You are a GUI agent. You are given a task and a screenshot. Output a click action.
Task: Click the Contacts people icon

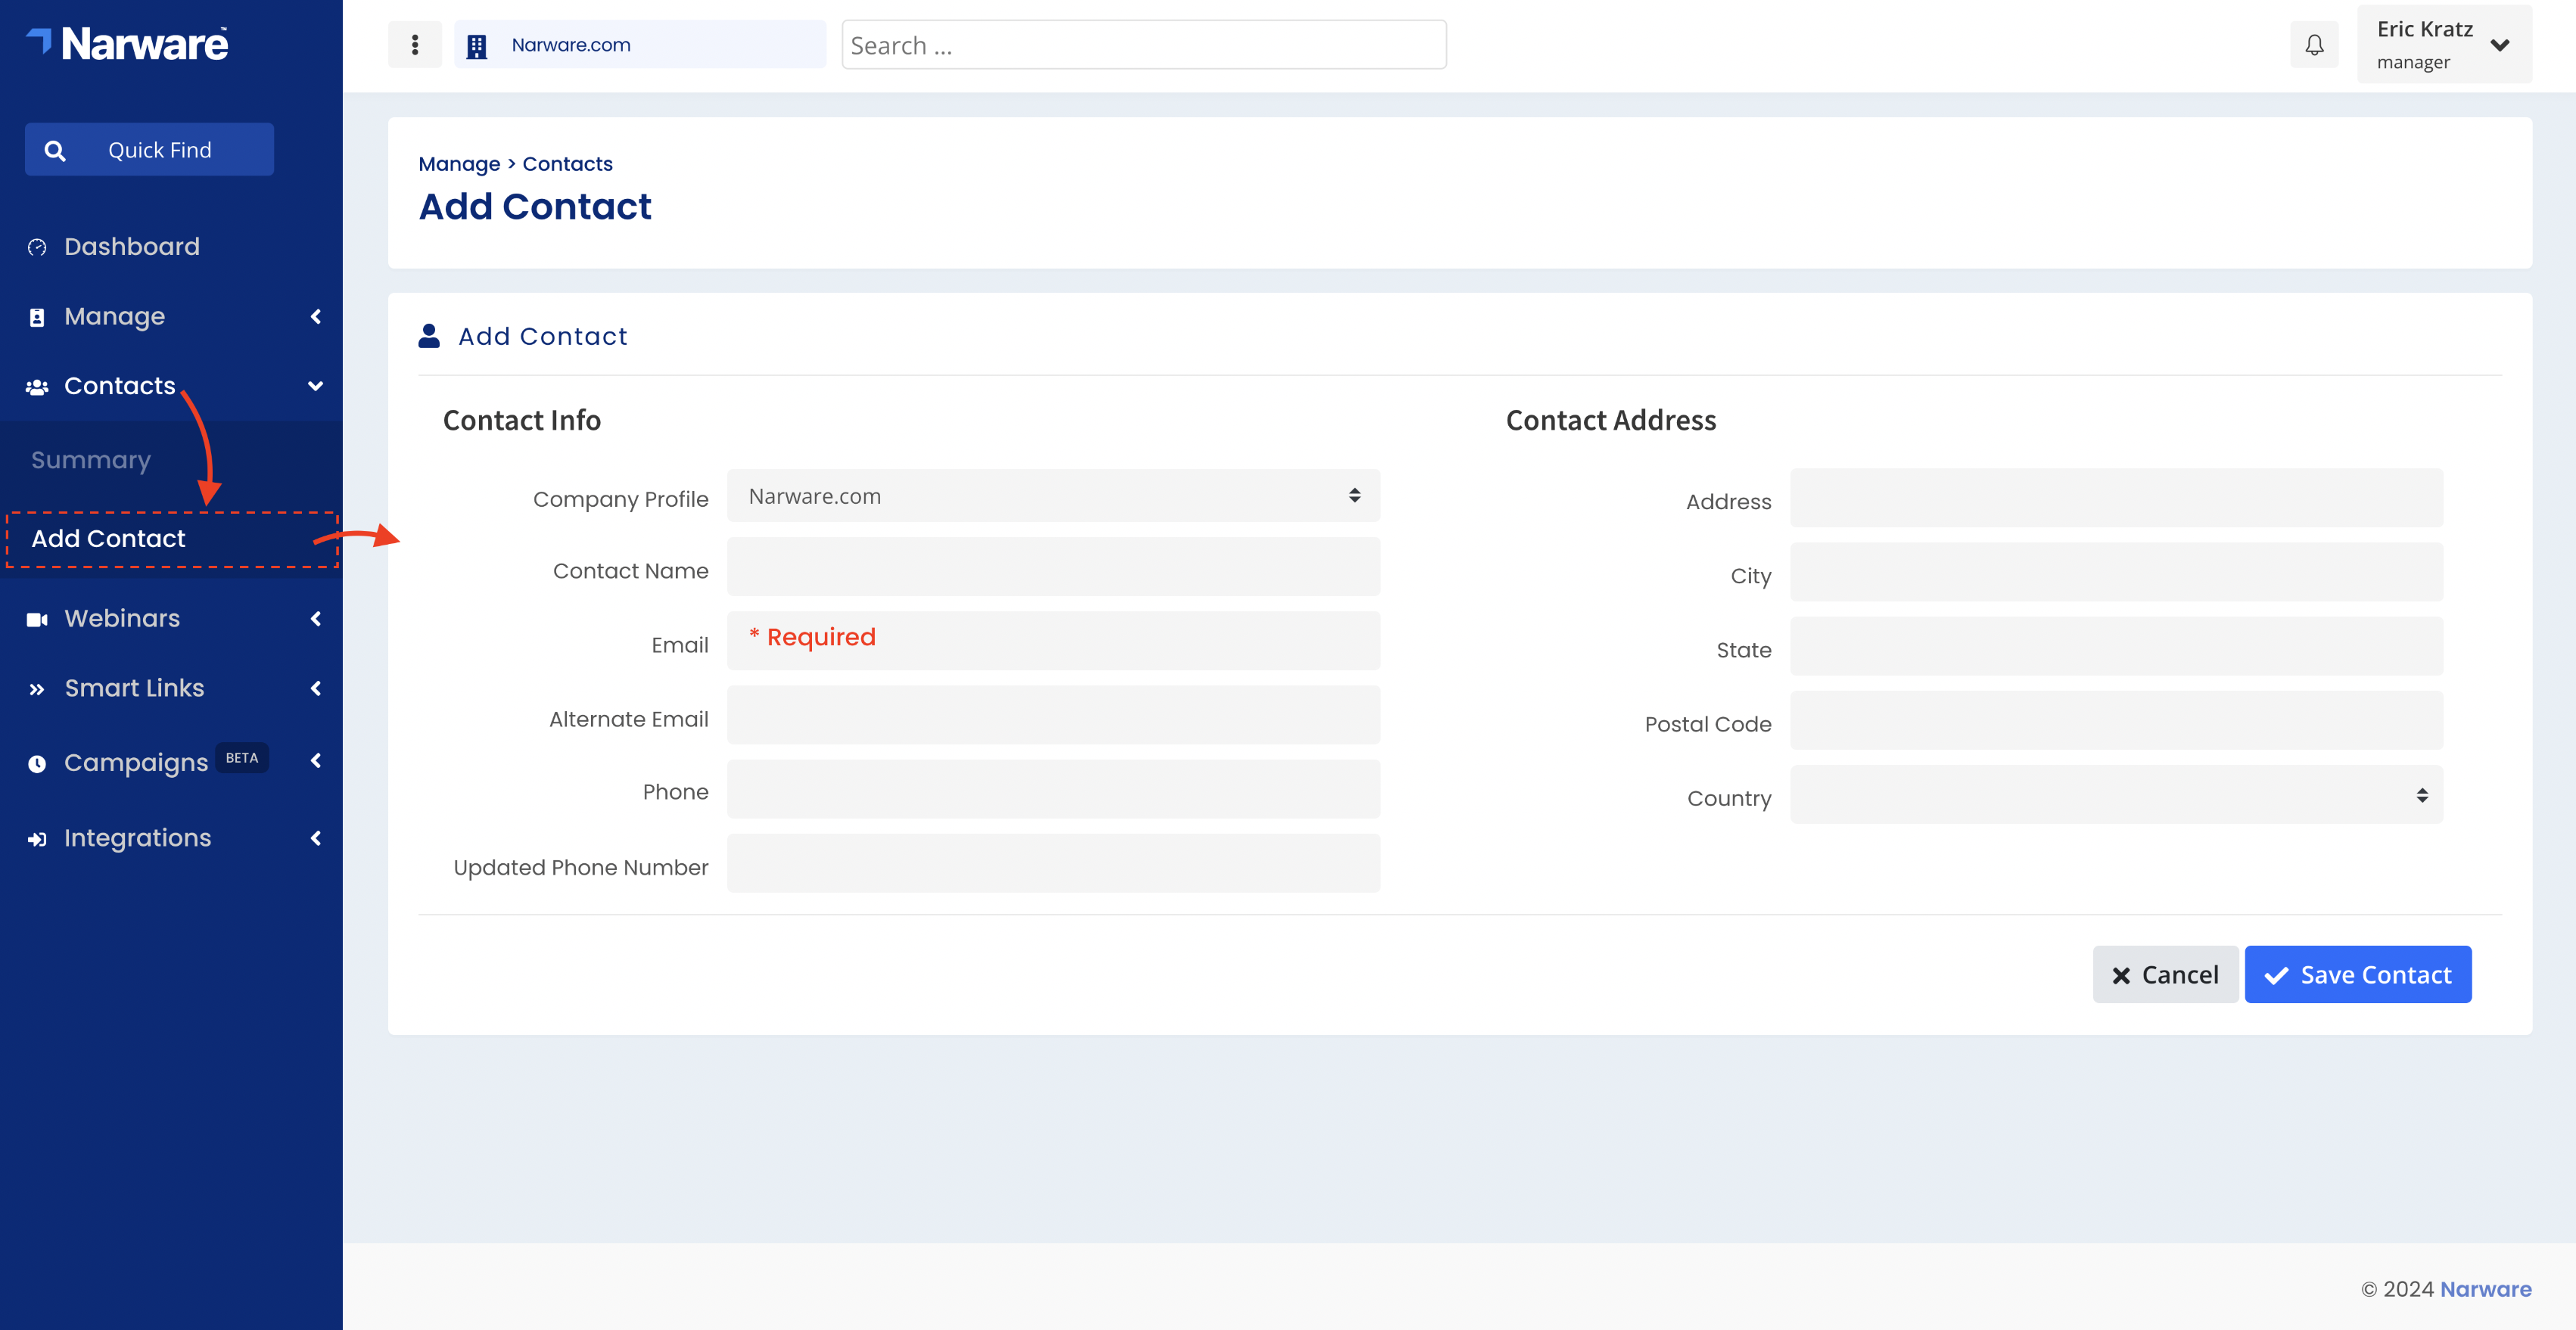coord(37,387)
